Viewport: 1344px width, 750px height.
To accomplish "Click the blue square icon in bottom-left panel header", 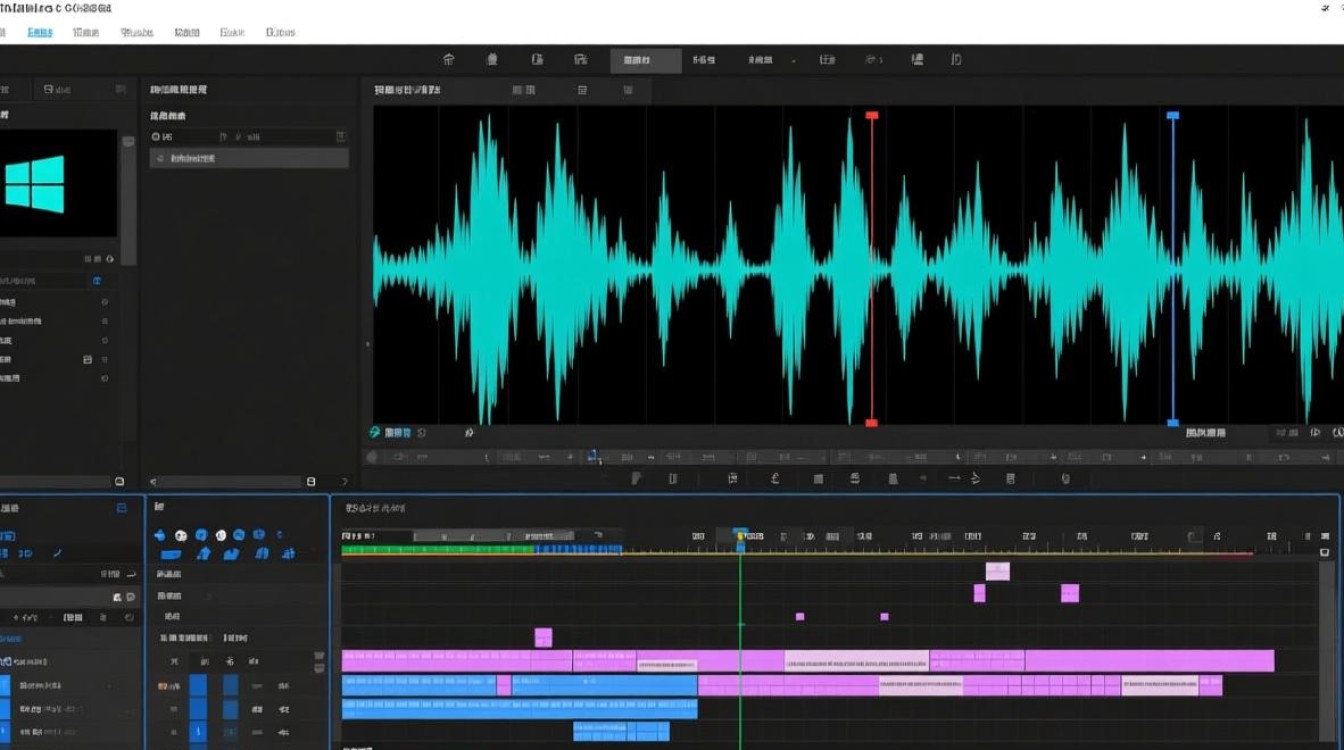I will click(122, 508).
